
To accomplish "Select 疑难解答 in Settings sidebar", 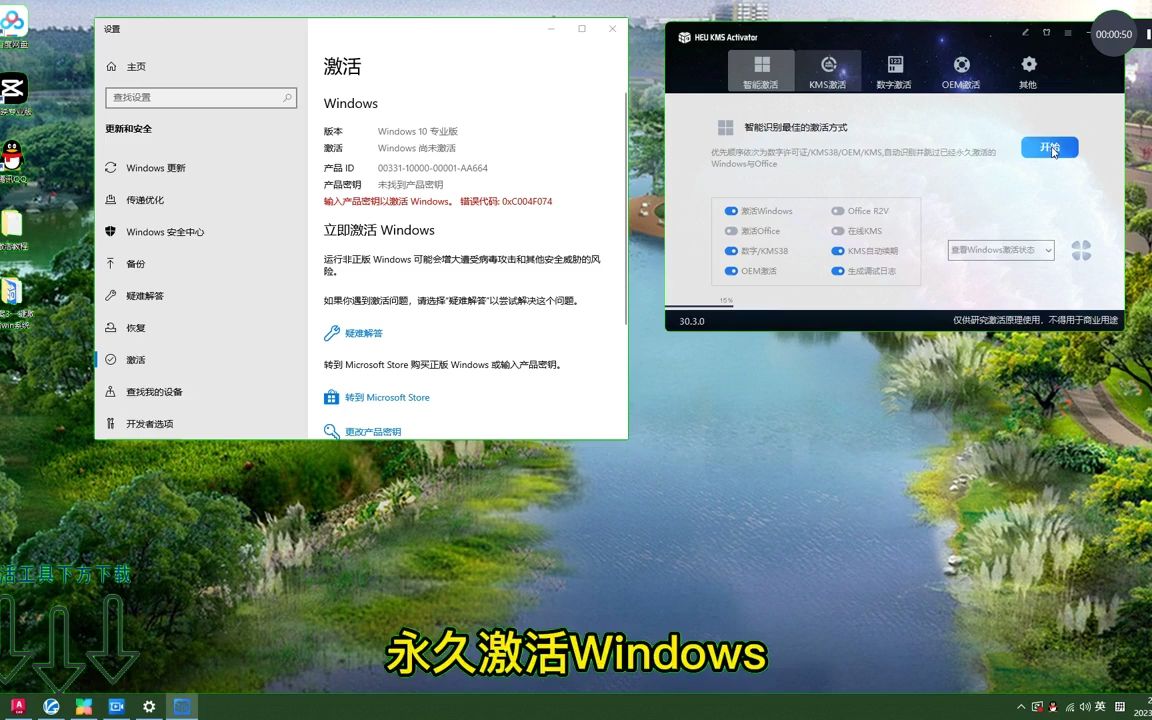I will (201, 295).
